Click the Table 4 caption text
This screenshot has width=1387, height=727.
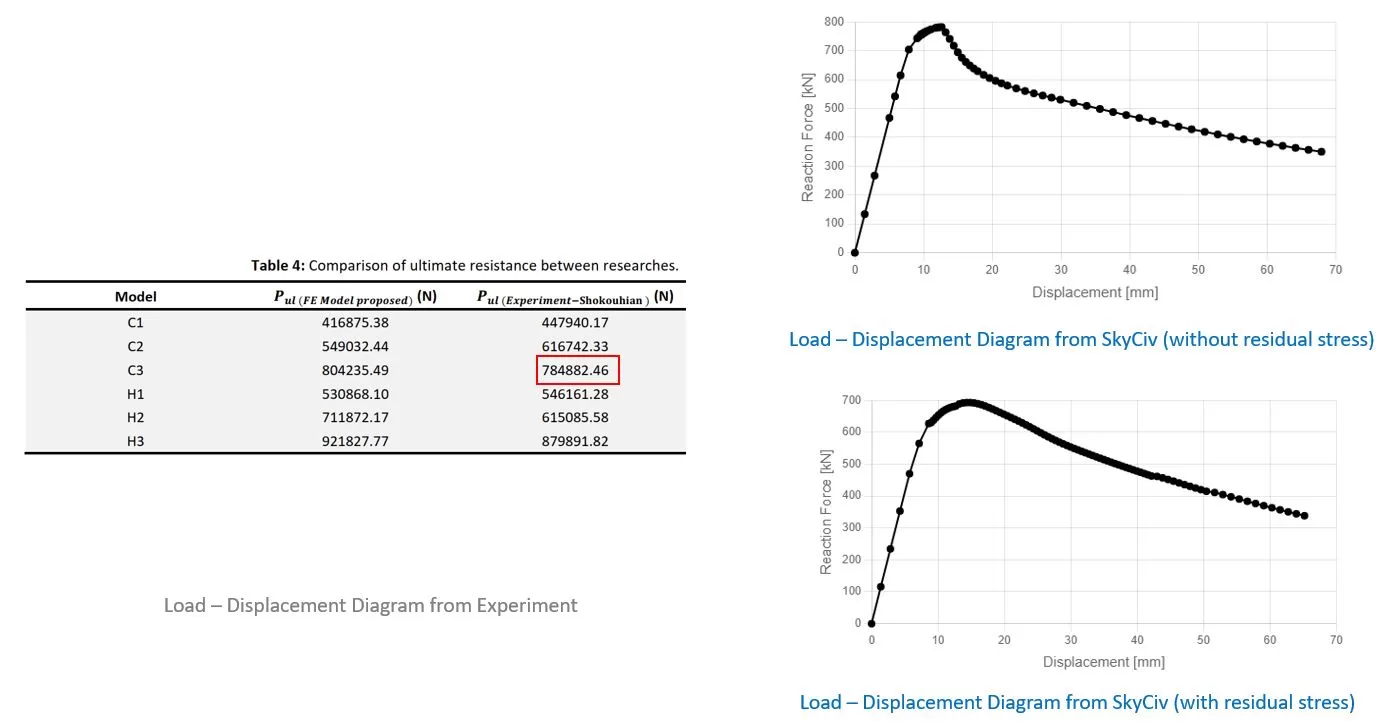[465, 265]
